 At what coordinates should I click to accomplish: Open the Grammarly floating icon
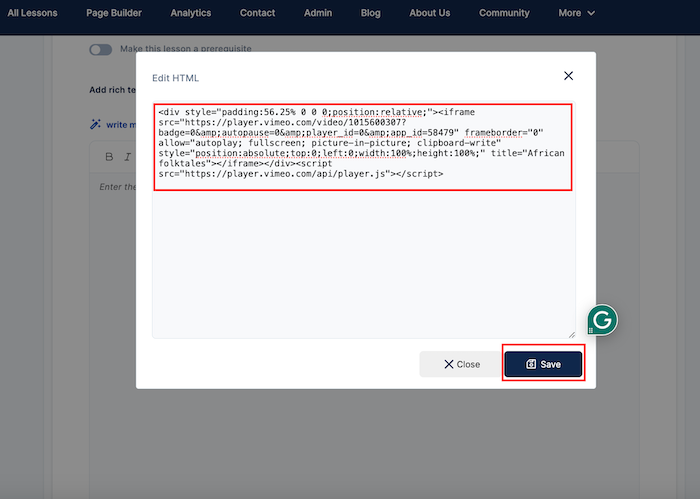click(602, 320)
